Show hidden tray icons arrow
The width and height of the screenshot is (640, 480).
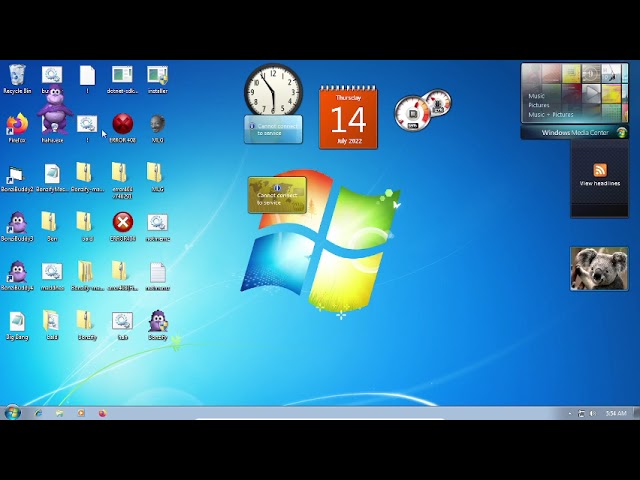pos(570,413)
